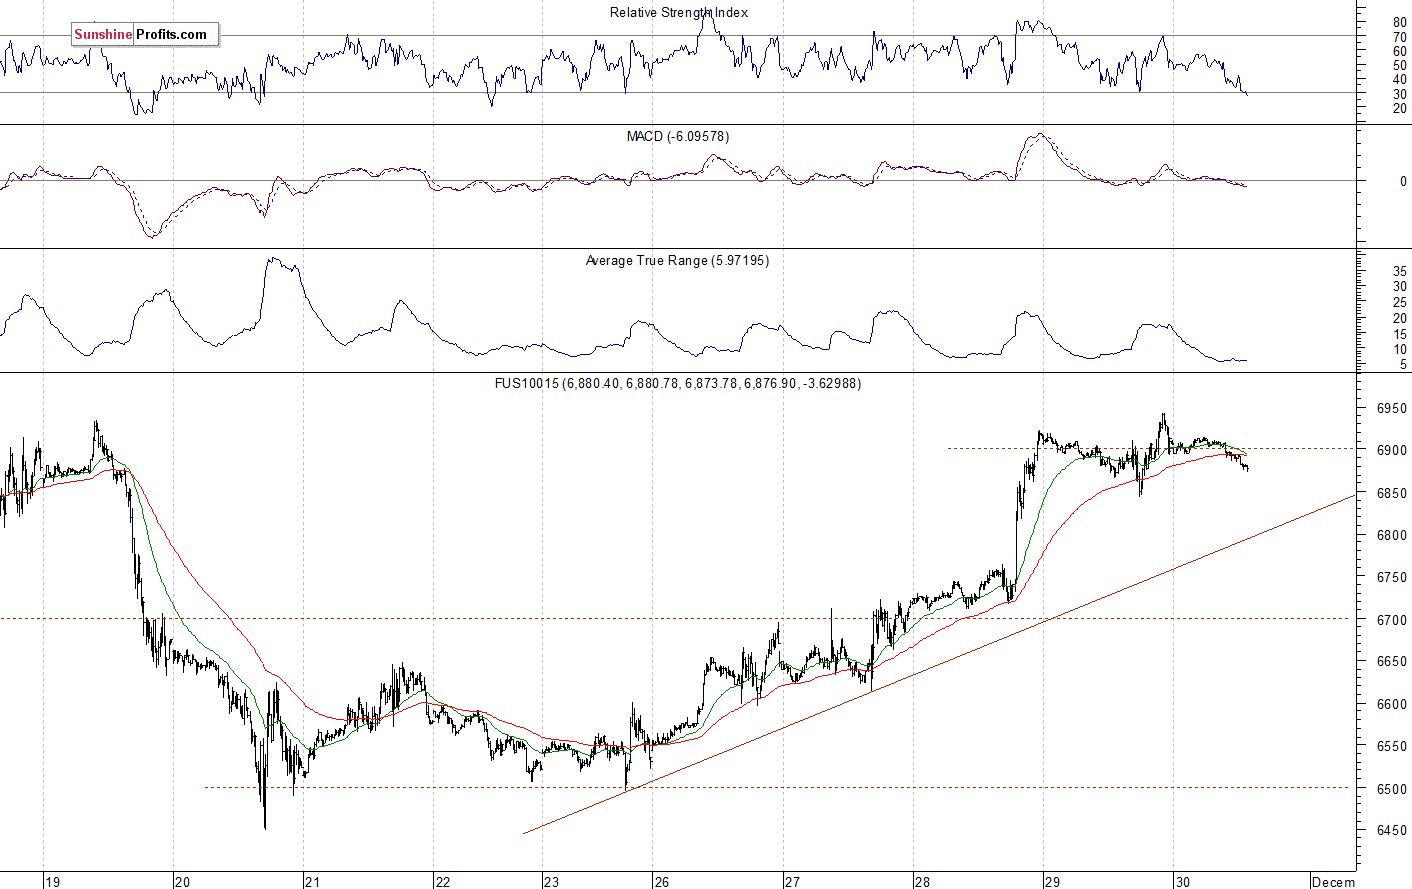Click date label 22 on time axis

click(442, 882)
